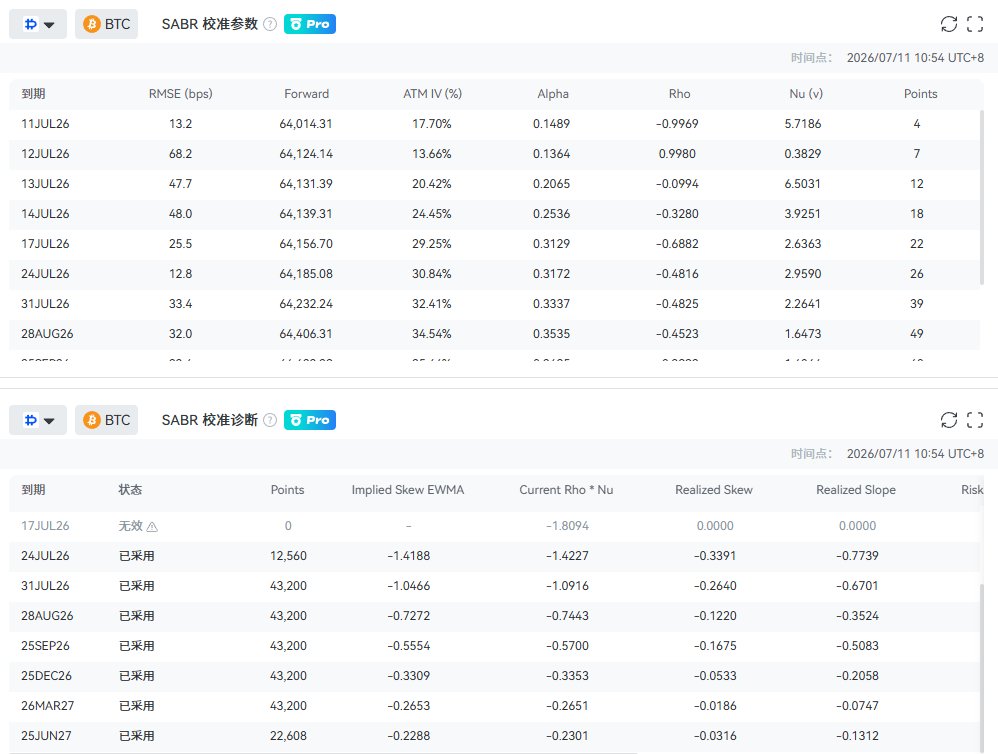
Task: Click help icon next to SABR 校准诊断
Action: point(270,420)
